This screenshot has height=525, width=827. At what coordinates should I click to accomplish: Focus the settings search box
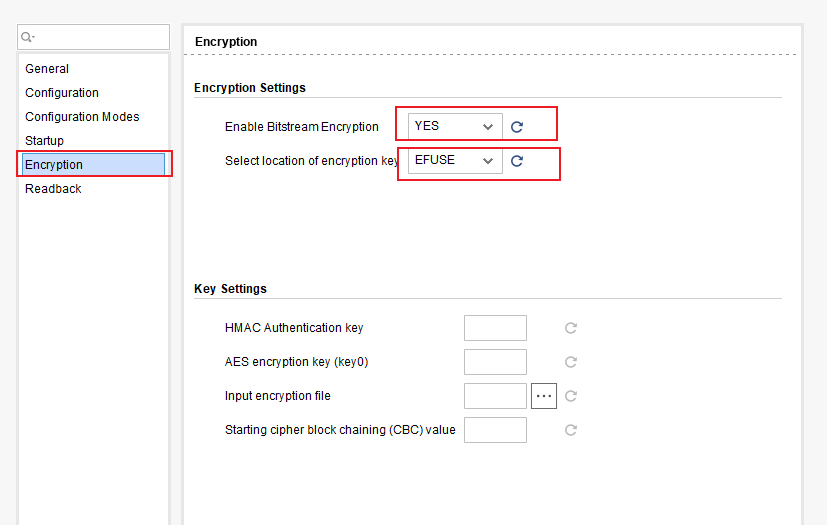coord(93,37)
